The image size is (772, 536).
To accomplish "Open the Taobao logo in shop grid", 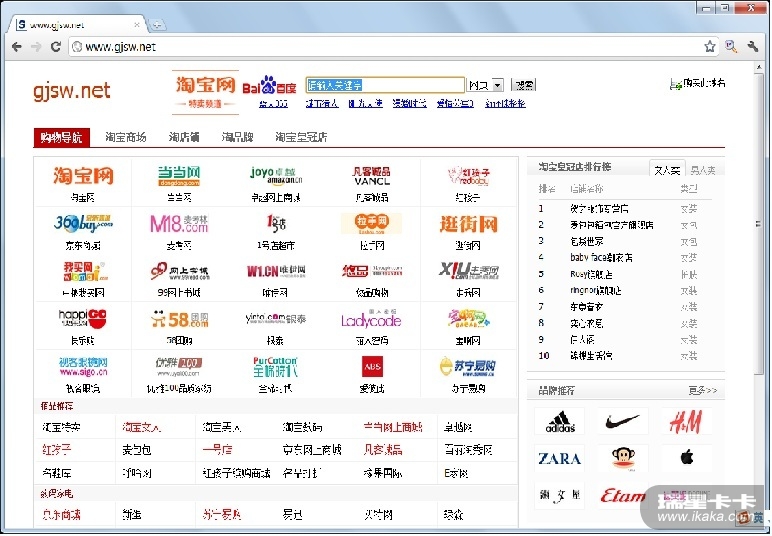I will coord(83,176).
